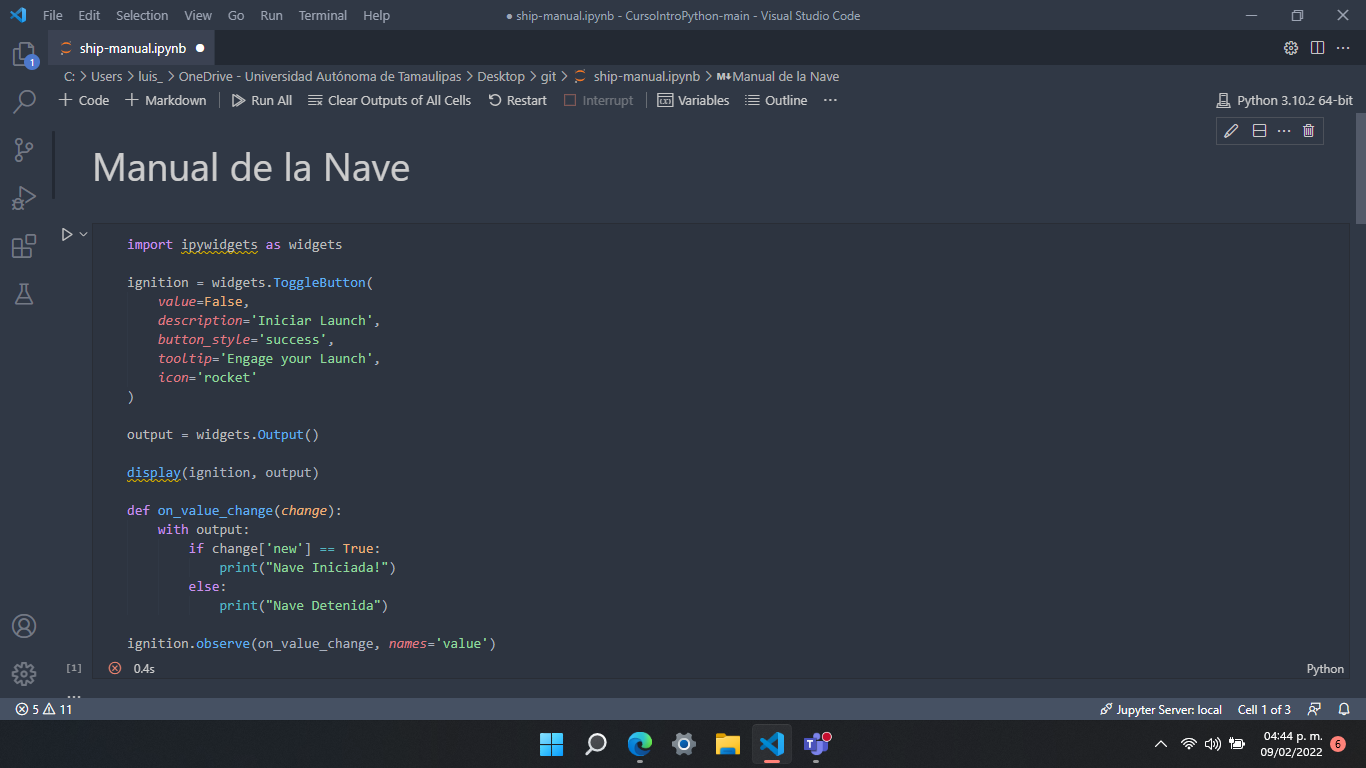Open notebook toolbar overflow ellipsis
The height and width of the screenshot is (768, 1366).
tap(830, 100)
